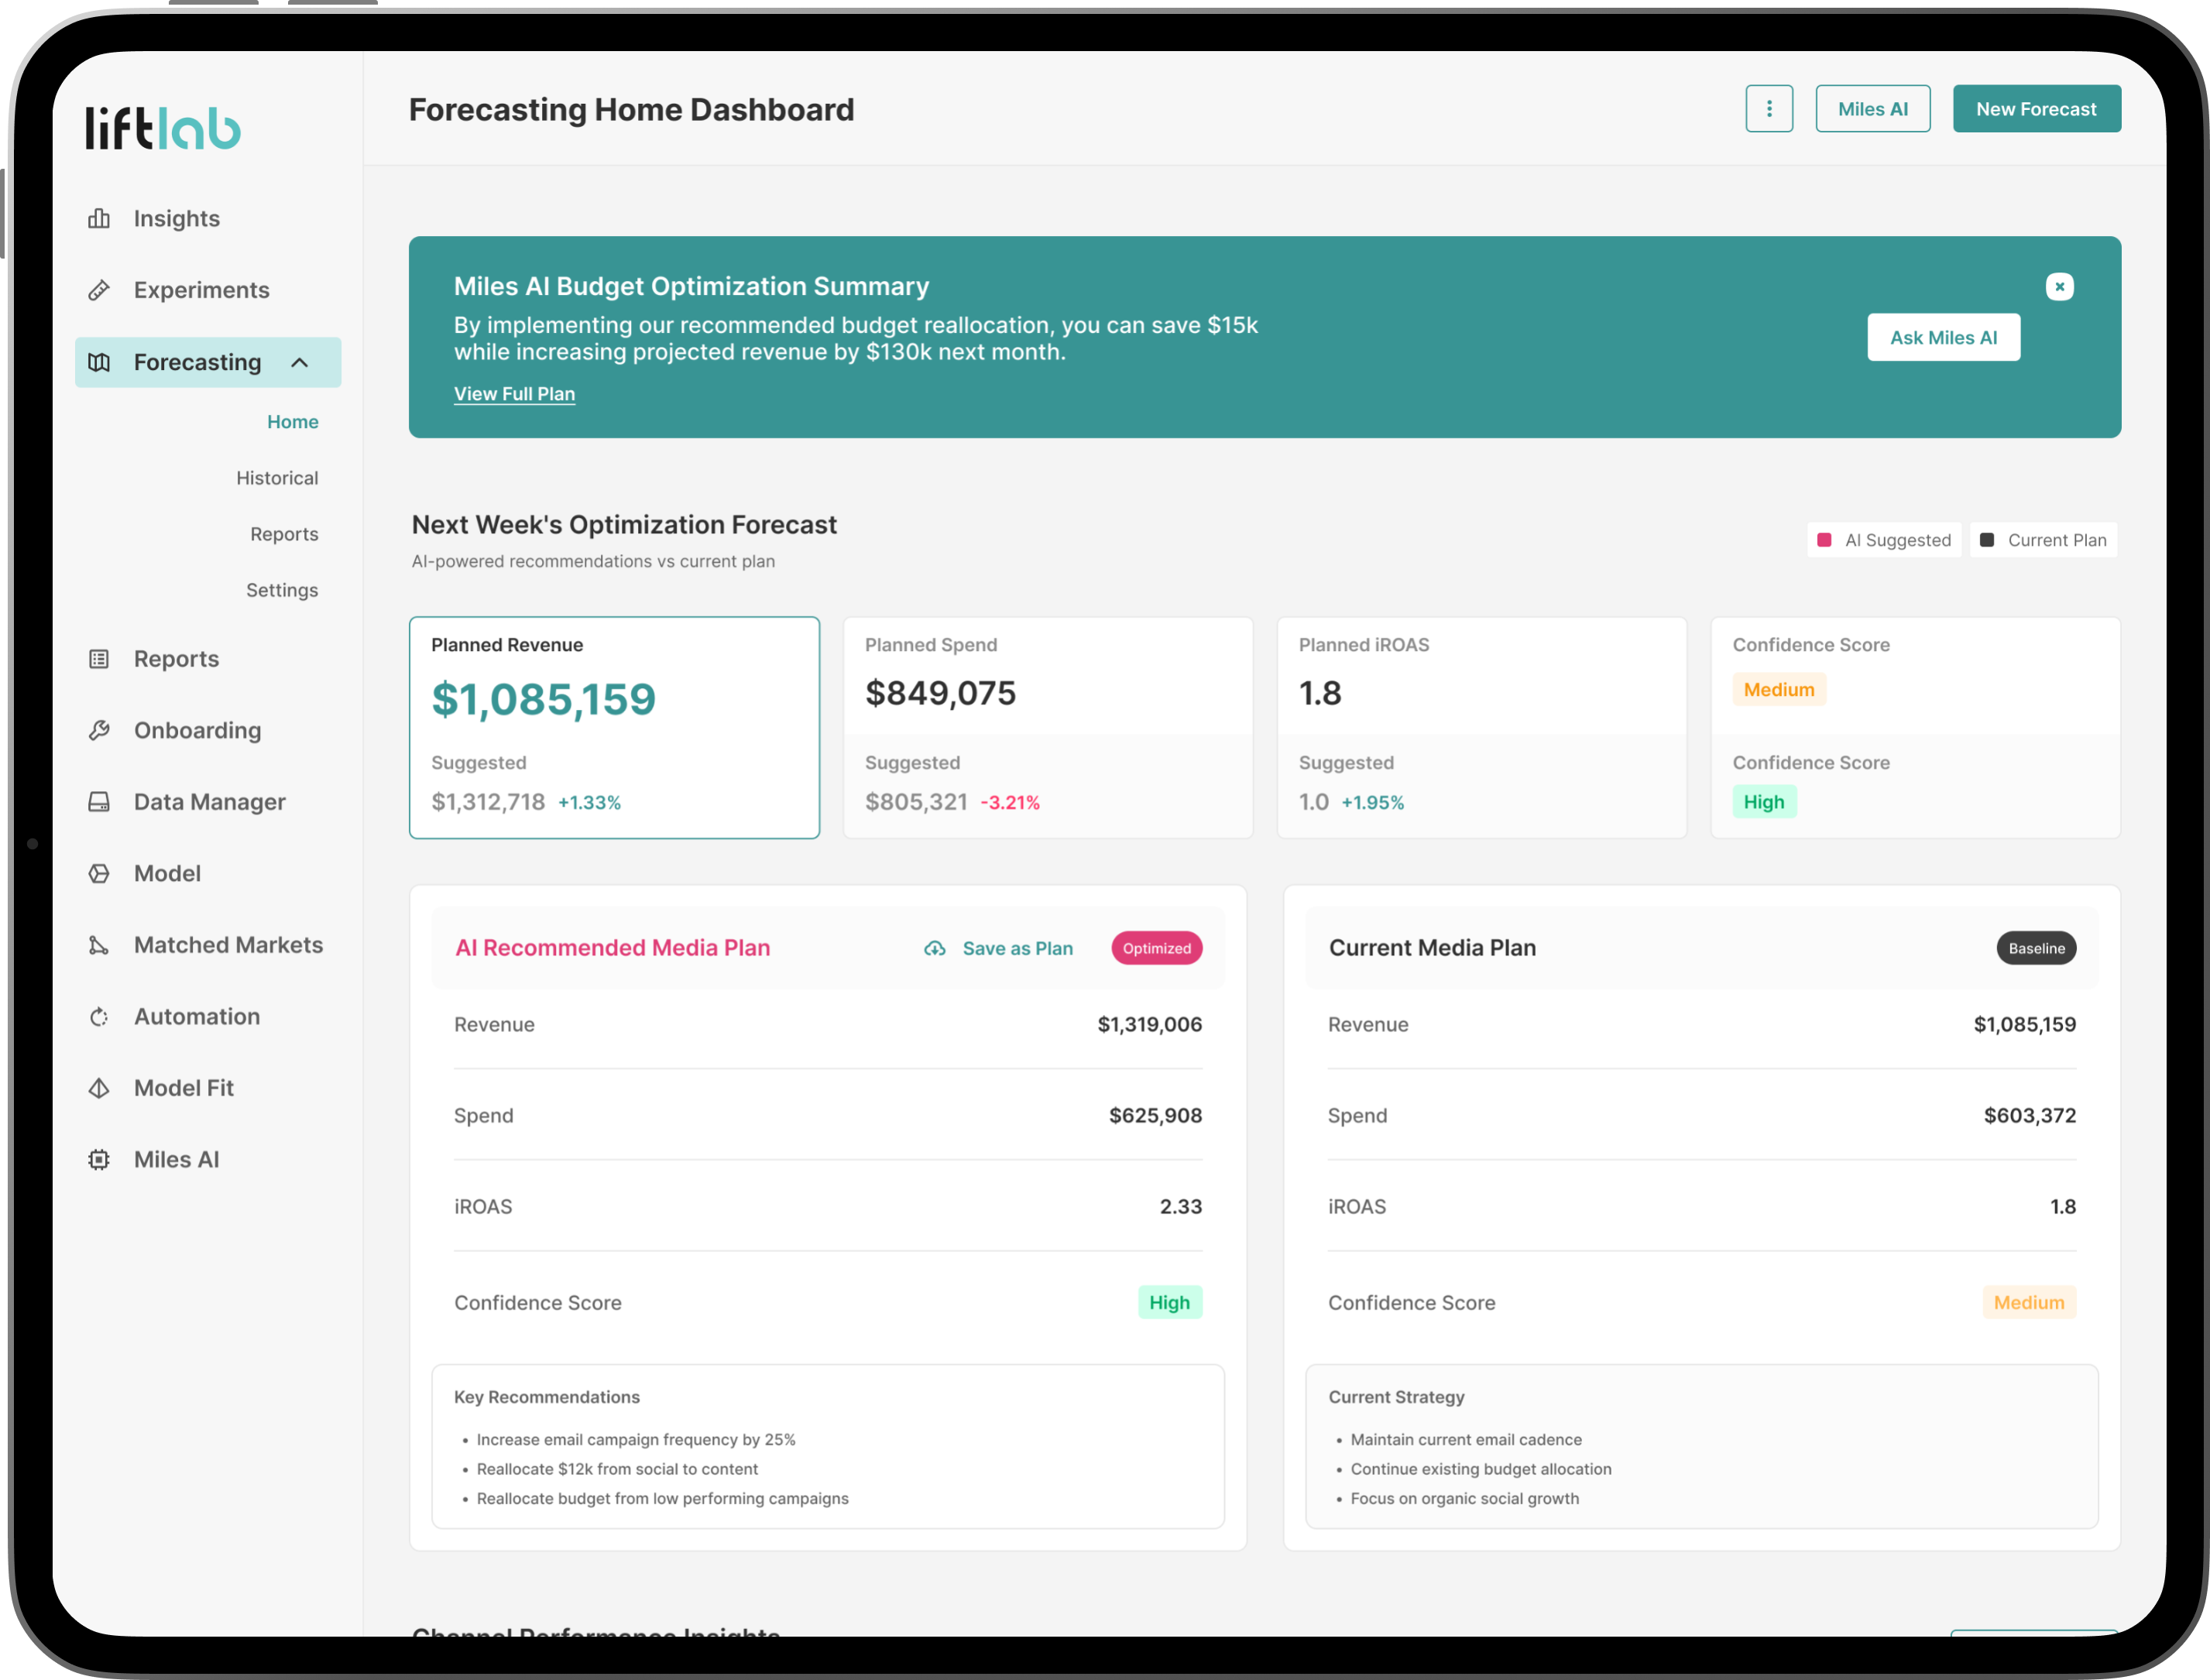The height and width of the screenshot is (1680, 2210).
Task: Select the Planned Revenue card
Action: (614, 727)
